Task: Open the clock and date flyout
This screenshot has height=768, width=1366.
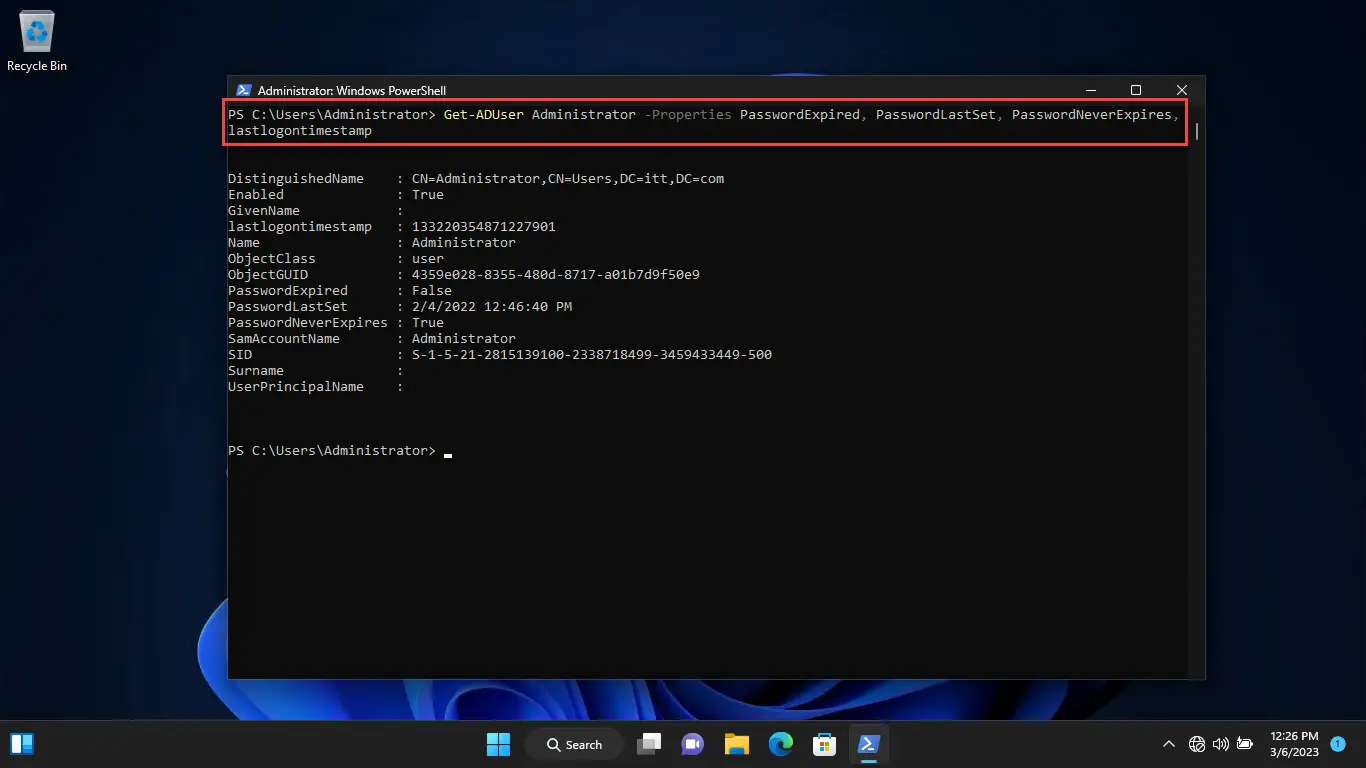Action: [1294, 744]
